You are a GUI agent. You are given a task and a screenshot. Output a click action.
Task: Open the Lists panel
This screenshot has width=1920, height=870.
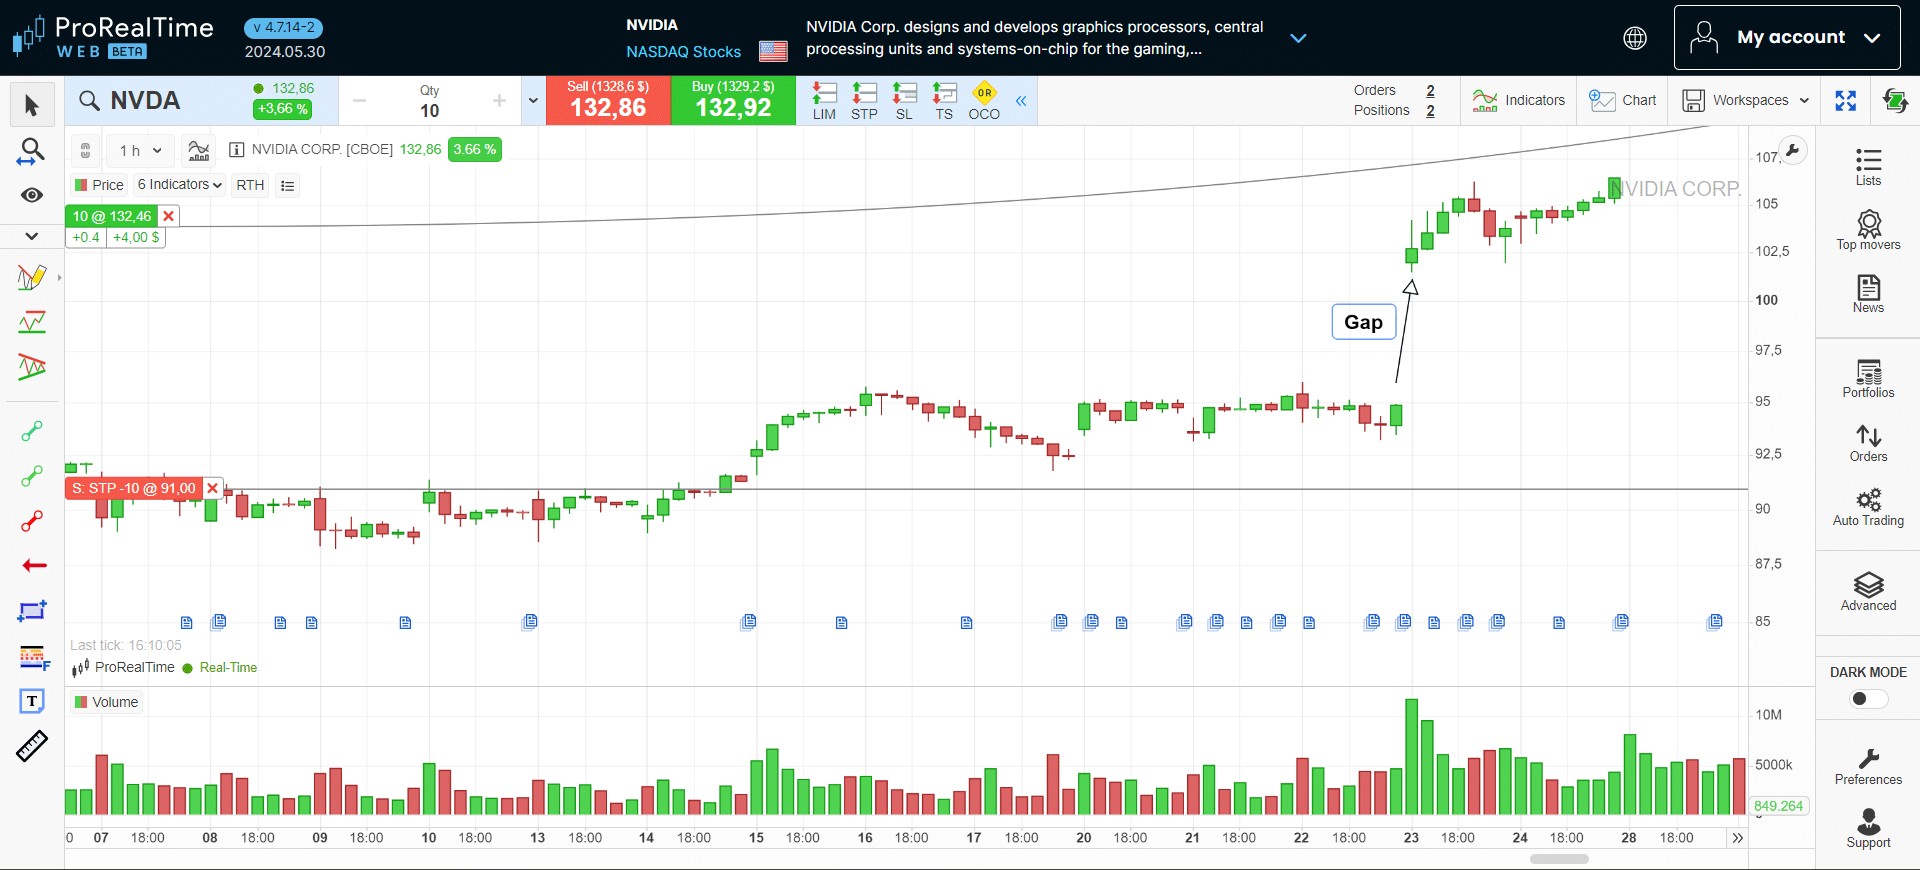[x=1868, y=167]
